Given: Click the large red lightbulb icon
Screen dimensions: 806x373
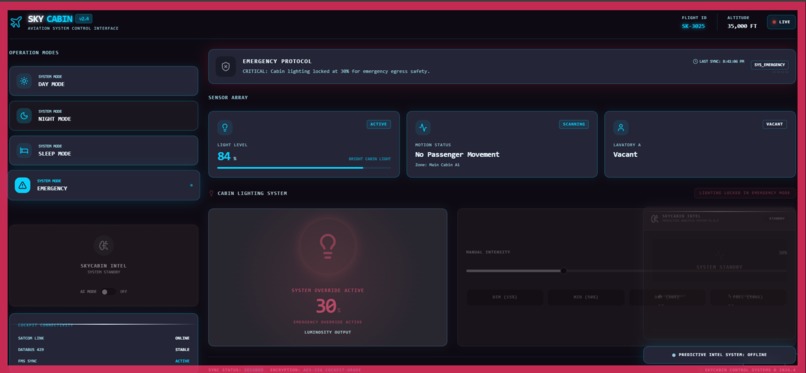Looking at the screenshot, I should pos(327,246).
